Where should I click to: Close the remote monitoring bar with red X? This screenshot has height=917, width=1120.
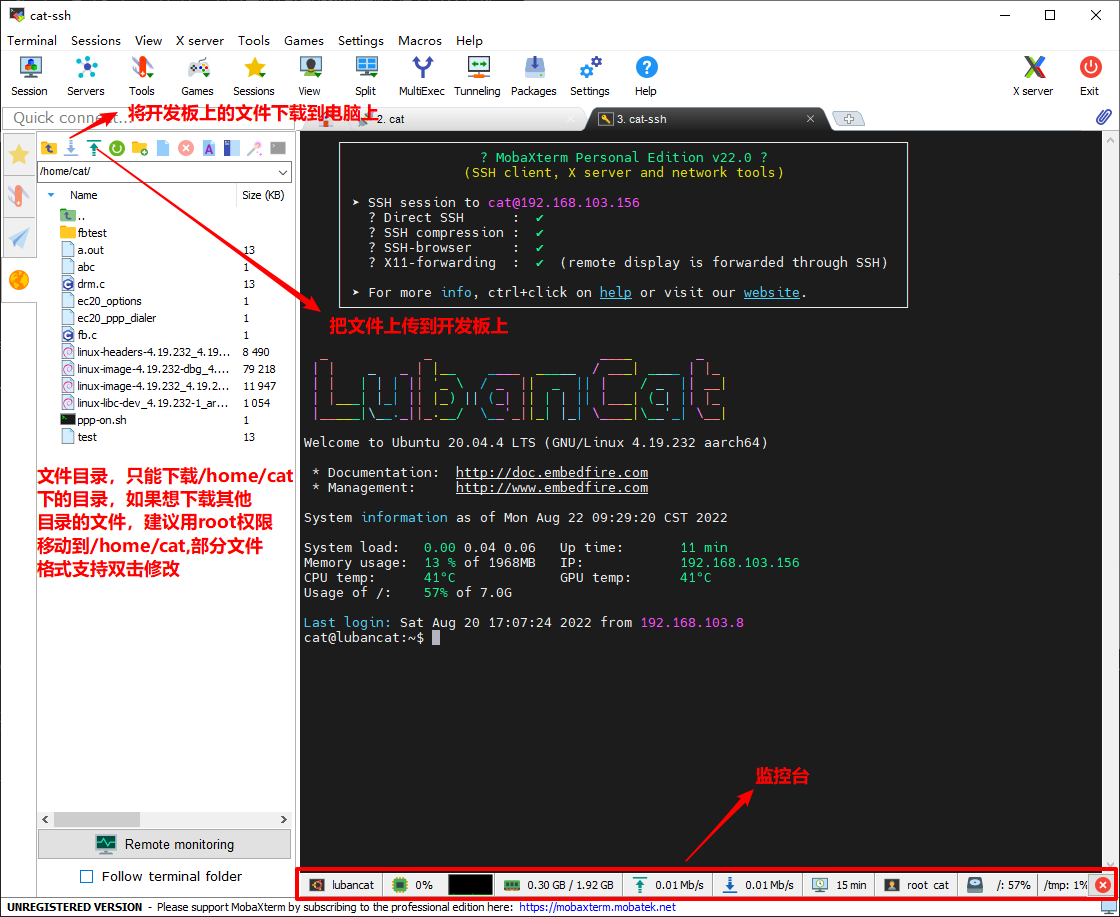click(x=1102, y=885)
